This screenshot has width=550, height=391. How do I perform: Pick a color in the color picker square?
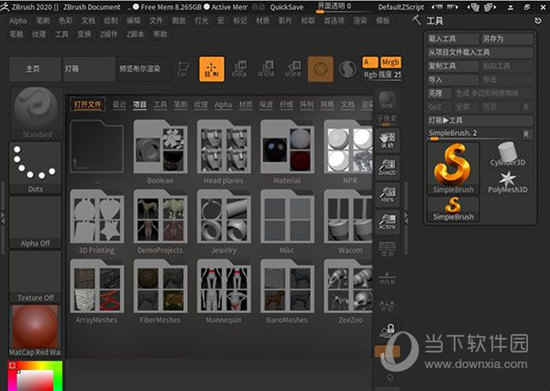(x=35, y=381)
